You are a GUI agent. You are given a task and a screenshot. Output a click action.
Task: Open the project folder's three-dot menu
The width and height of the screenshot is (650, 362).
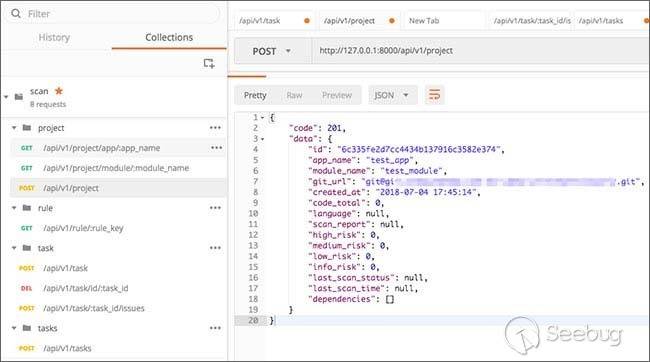215,128
